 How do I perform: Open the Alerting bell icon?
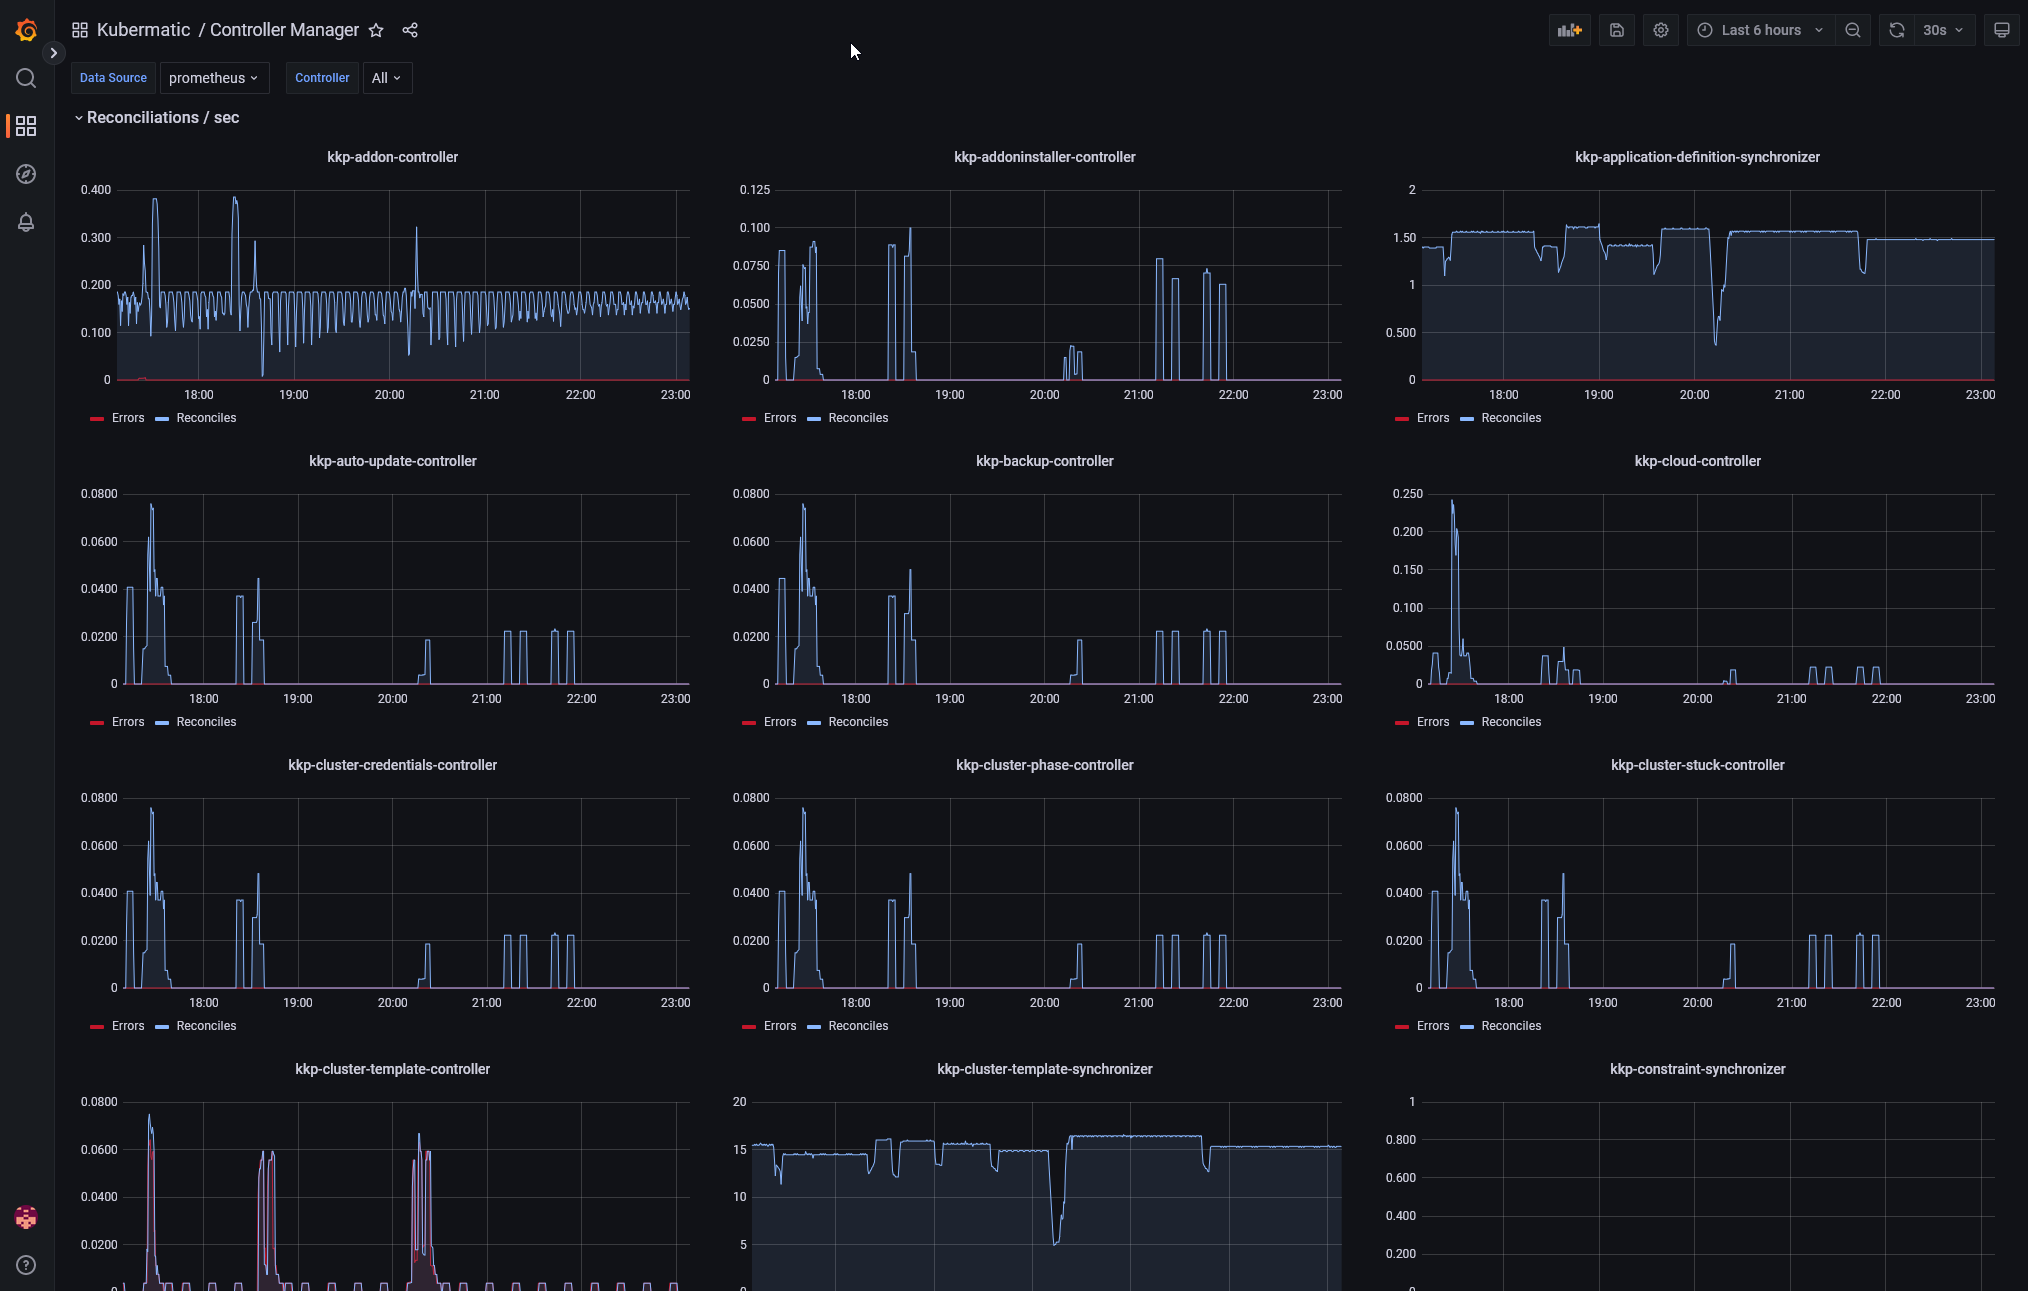point(26,222)
